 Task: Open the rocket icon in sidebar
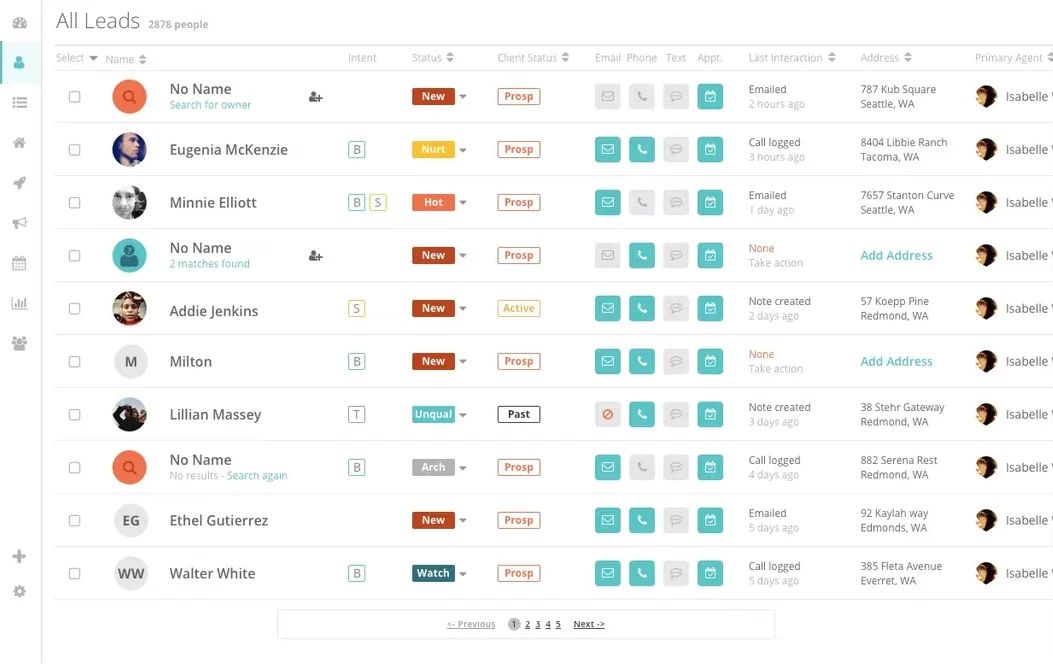click(x=19, y=183)
